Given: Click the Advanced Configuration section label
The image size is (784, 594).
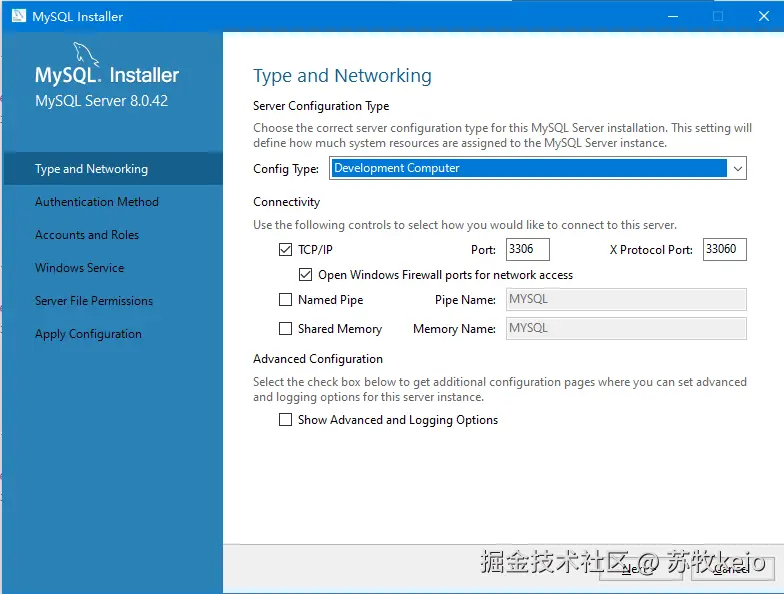Looking at the screenshot, I should (318, 359).
